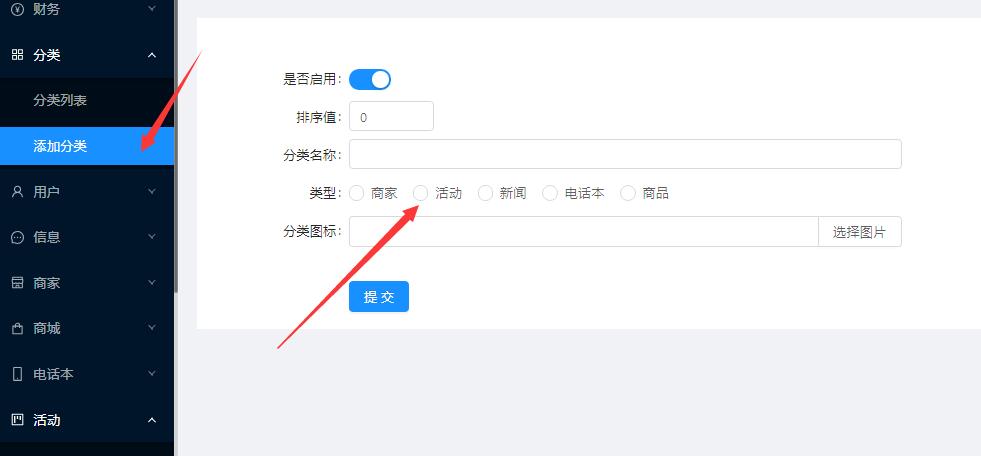Select the 商家 type radio button
Image resolution: width=981 pixels, height=456 pixels.
pyautogui.click(x=357, y=193)
